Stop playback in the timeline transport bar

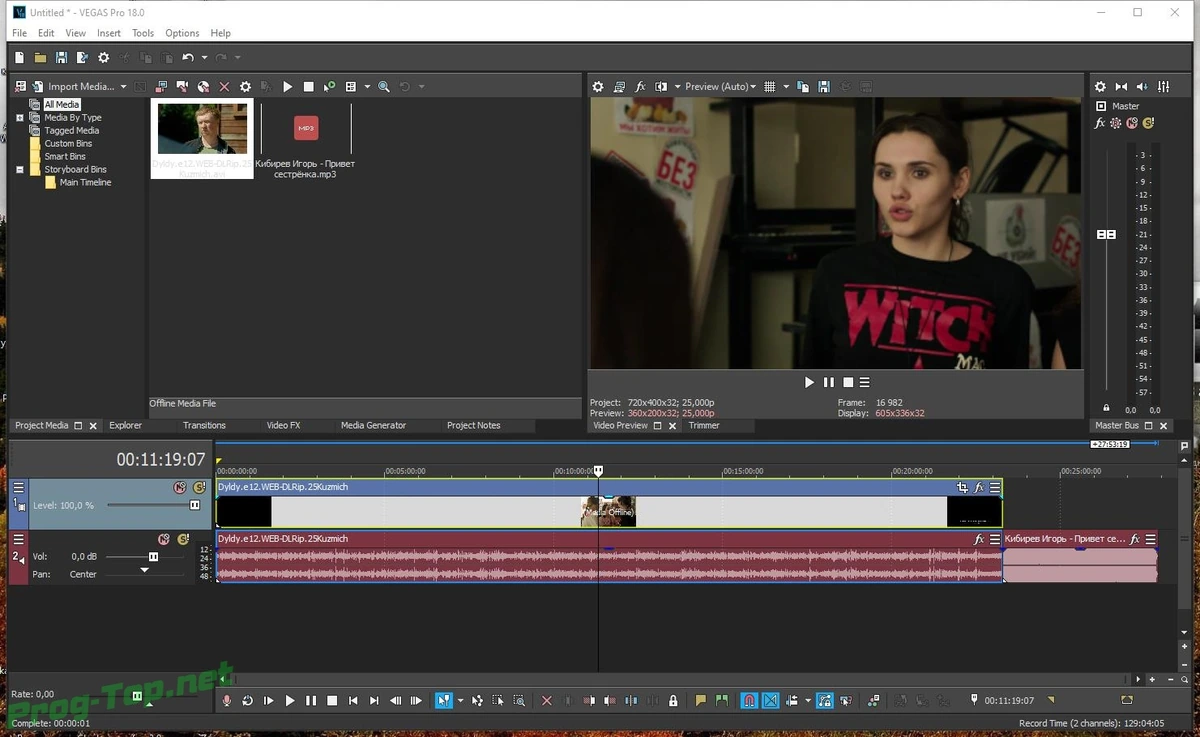[x=332, y=701]
